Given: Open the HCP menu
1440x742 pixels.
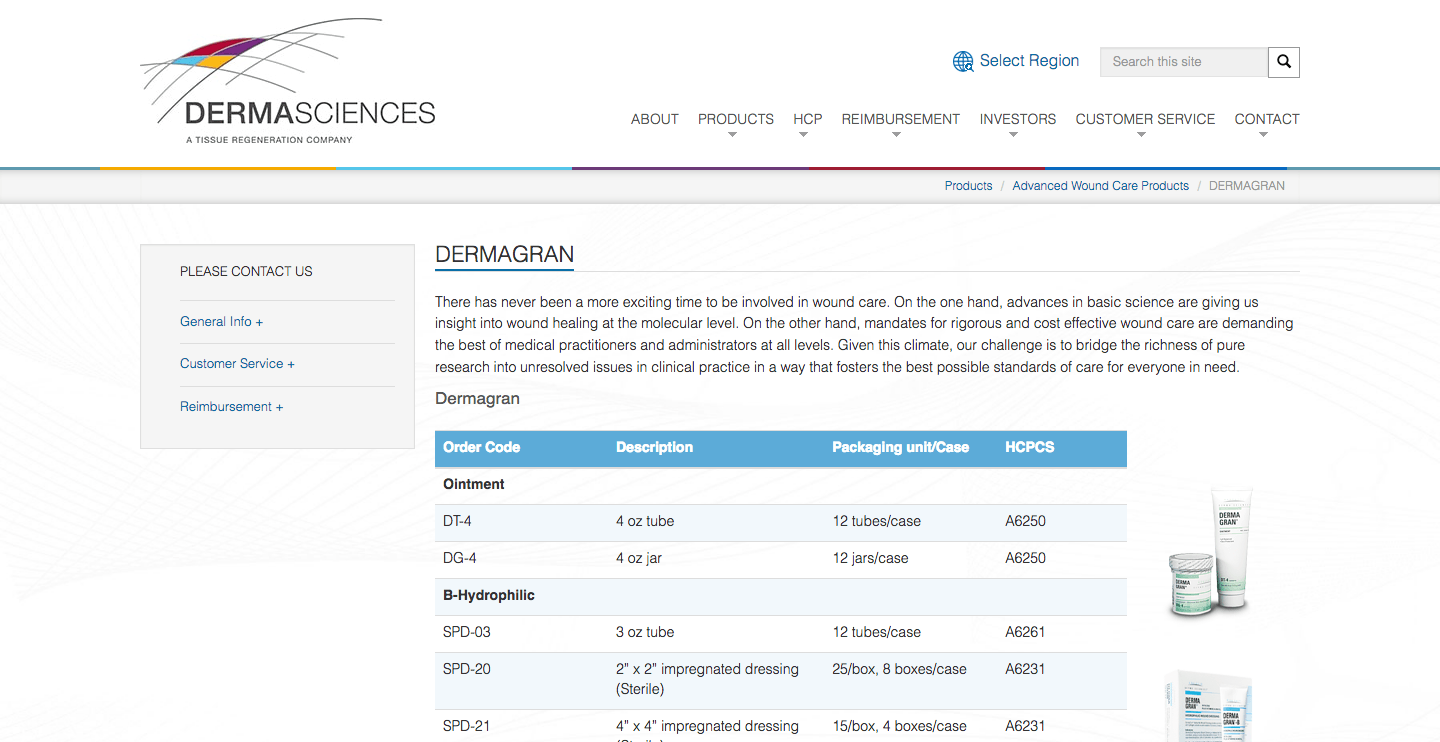Looking at the screenshot, I should click(808, 119).
